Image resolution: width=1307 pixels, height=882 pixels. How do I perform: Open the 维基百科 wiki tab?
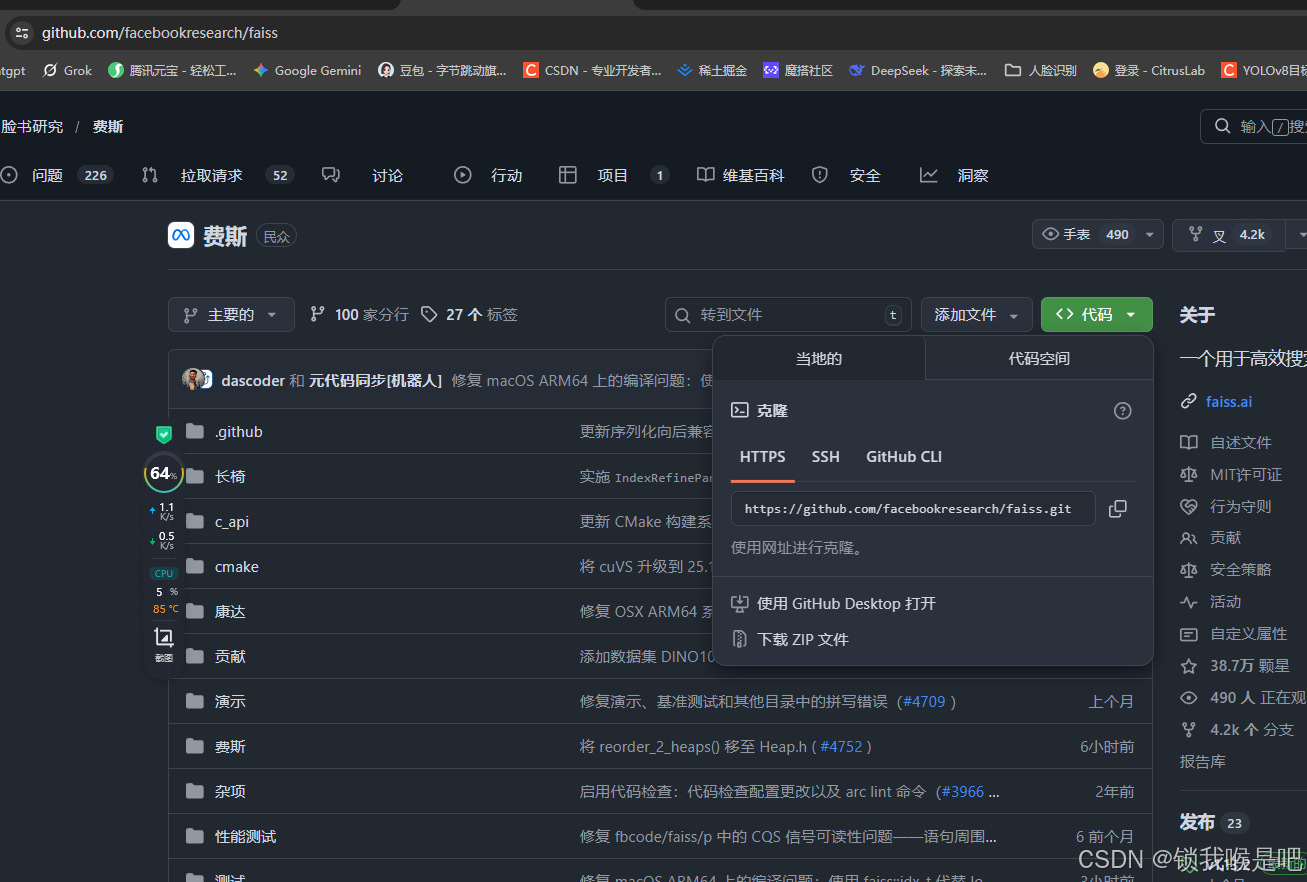point(741,176)
